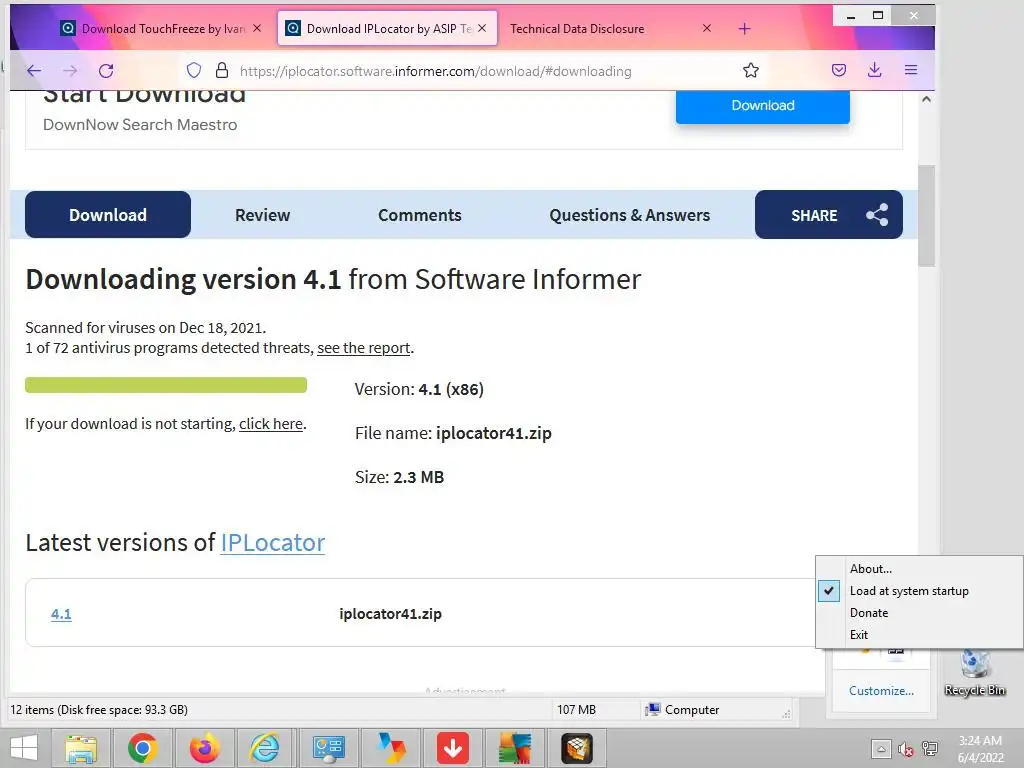Click the 'DownNow Search Maestro' ad text

click(x=140, y=125)
